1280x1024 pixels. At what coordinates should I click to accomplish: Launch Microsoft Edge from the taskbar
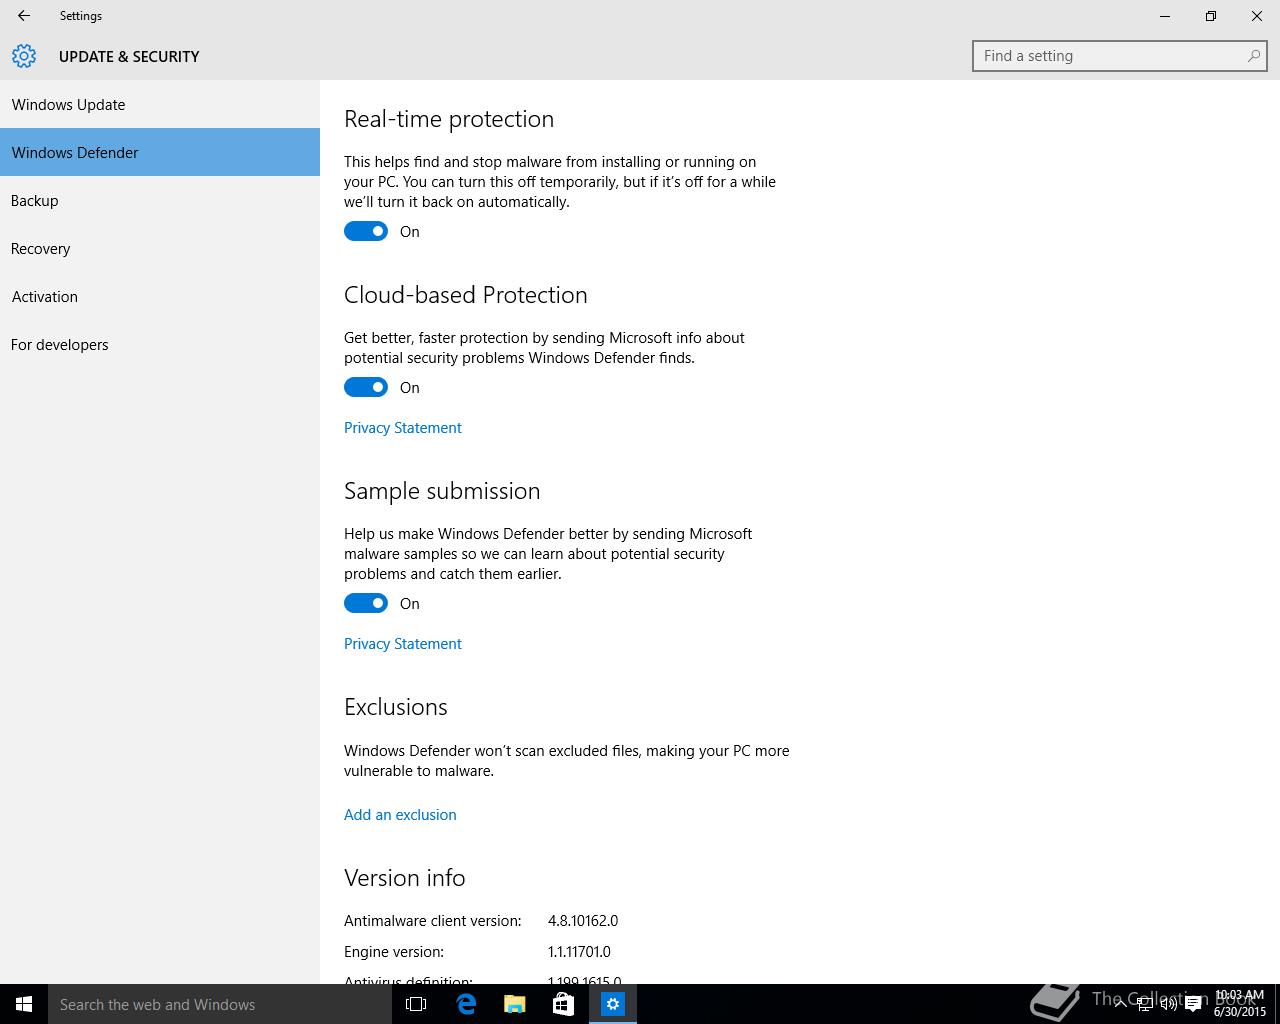[x=466, y=1004]
